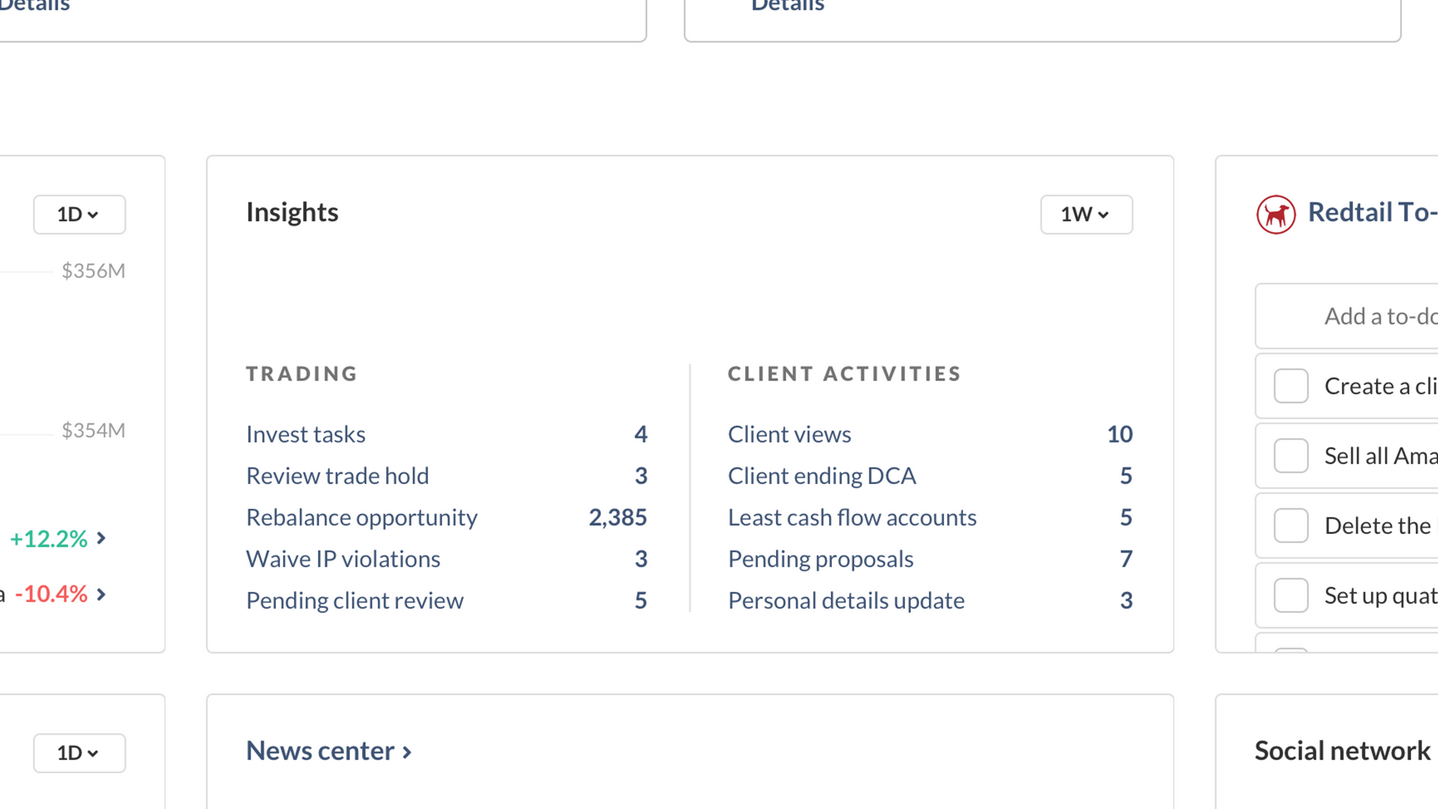
Task: Tick the 'Sell all Ama...' to-do checkbox
Action: point(1290,456)
